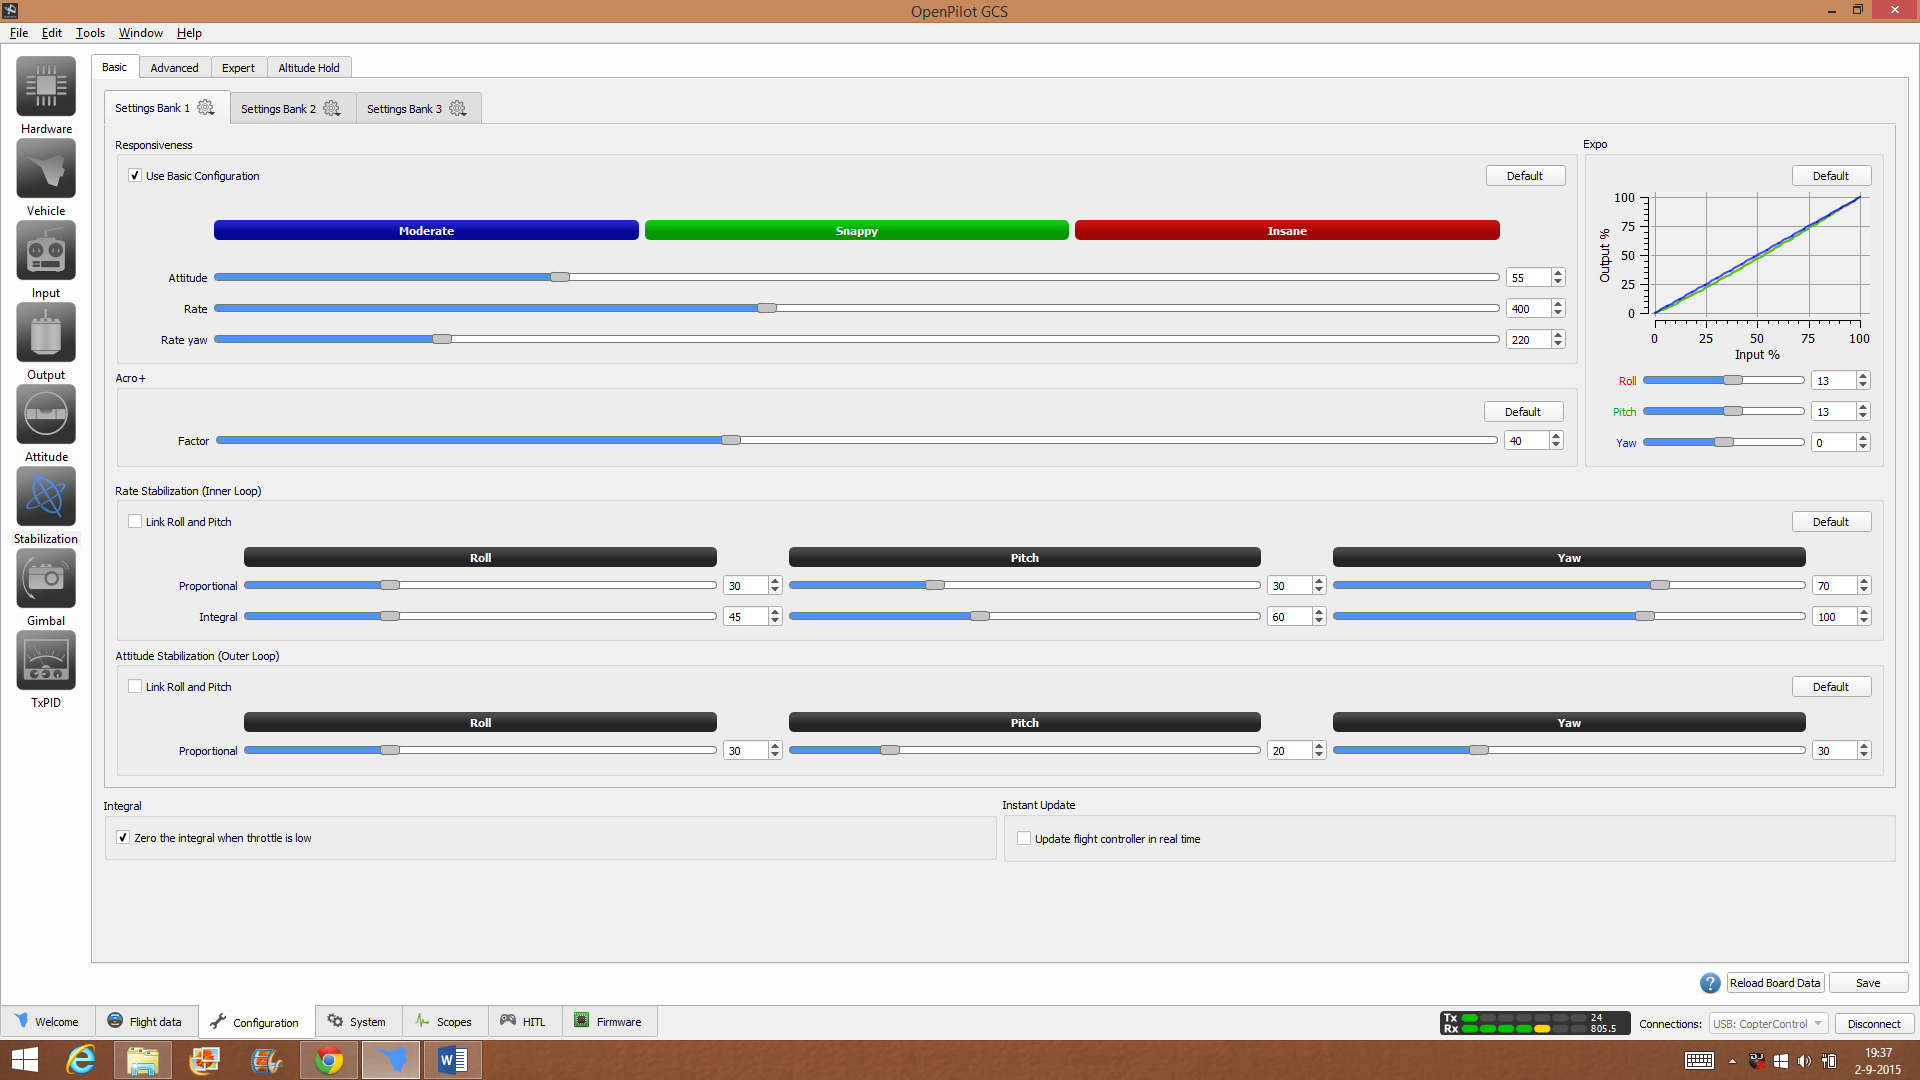Enable Update flight controller in real time
1920x1080 pixels.
point(1024,838)
